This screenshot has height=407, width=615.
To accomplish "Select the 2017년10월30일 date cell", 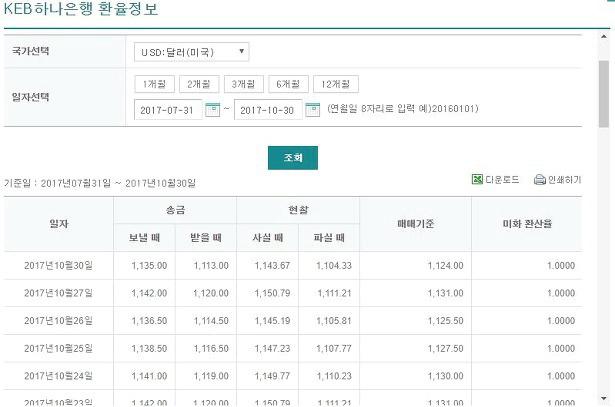I will [59, 265].
